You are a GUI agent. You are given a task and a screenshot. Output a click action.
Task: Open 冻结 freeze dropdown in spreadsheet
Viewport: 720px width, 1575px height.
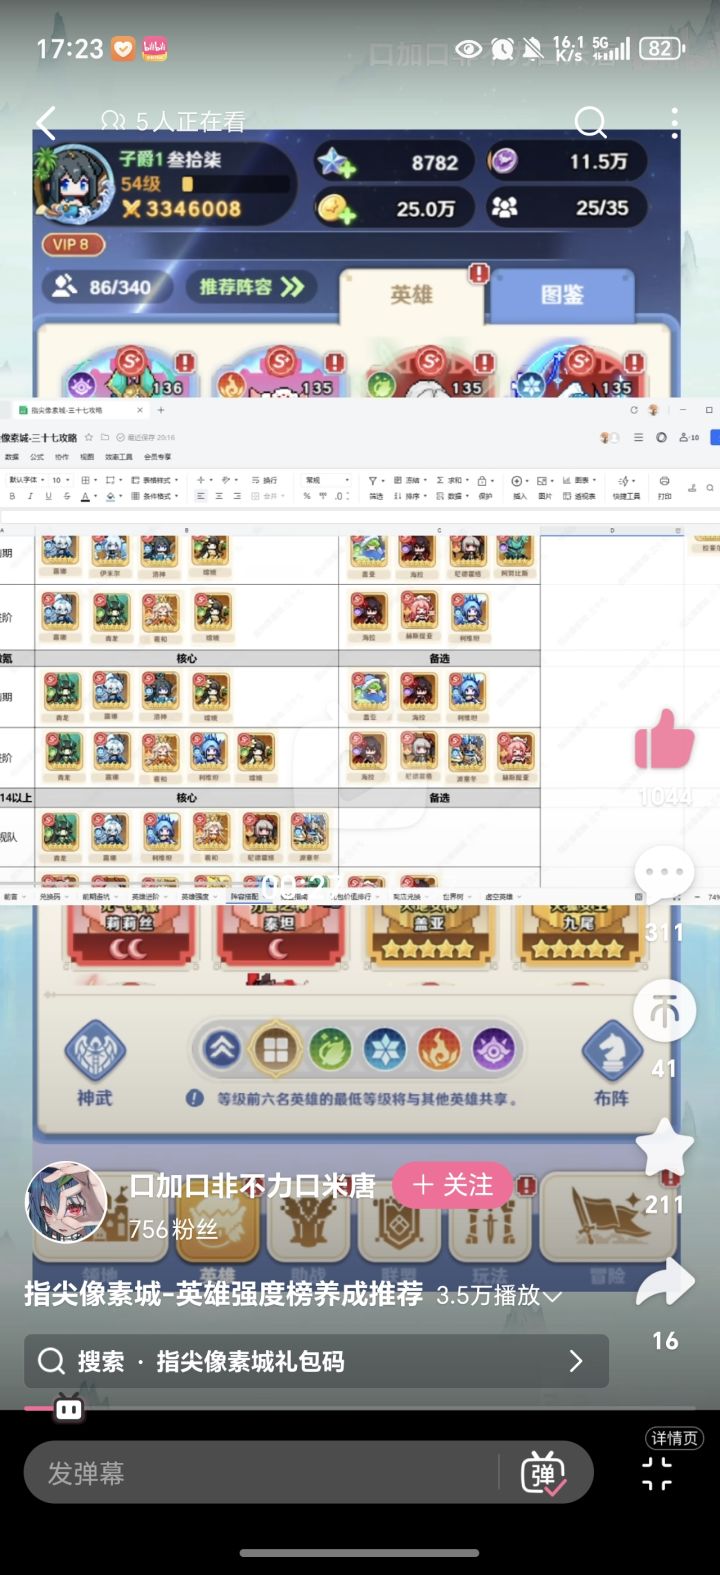point(412,480)
